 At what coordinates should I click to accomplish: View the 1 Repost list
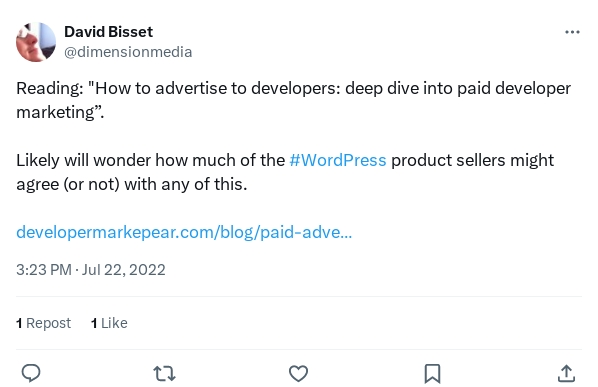pyautogui.click(x=43, y=323)
